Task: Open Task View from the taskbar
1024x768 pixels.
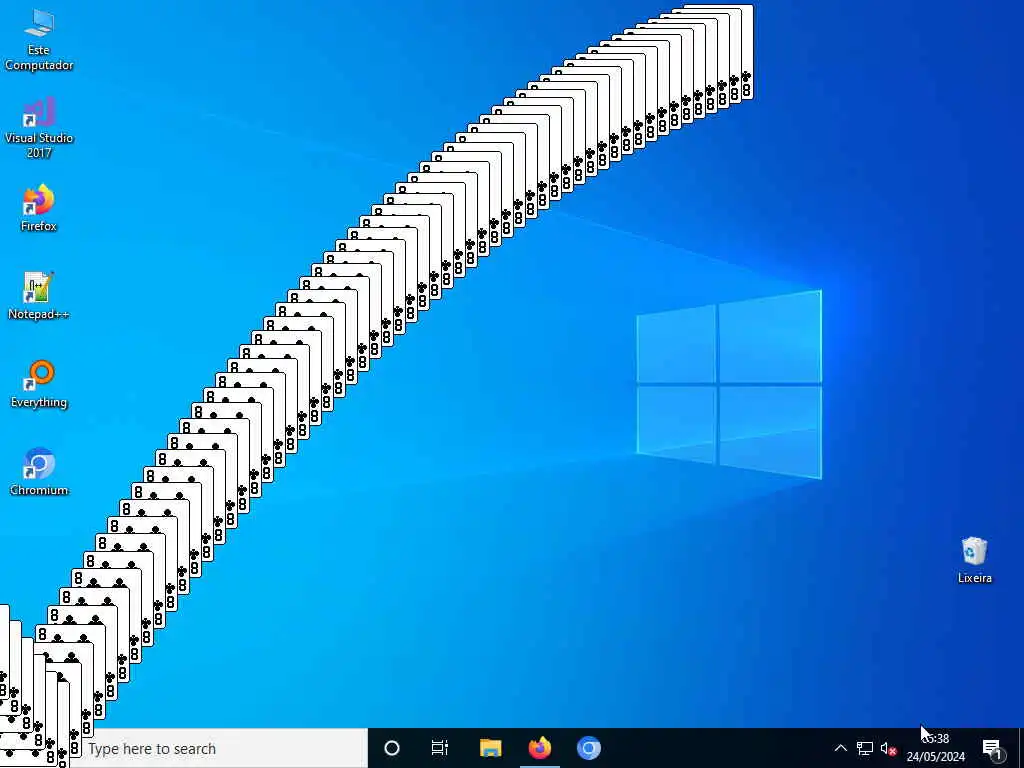Action: click(x=440, y=748)
